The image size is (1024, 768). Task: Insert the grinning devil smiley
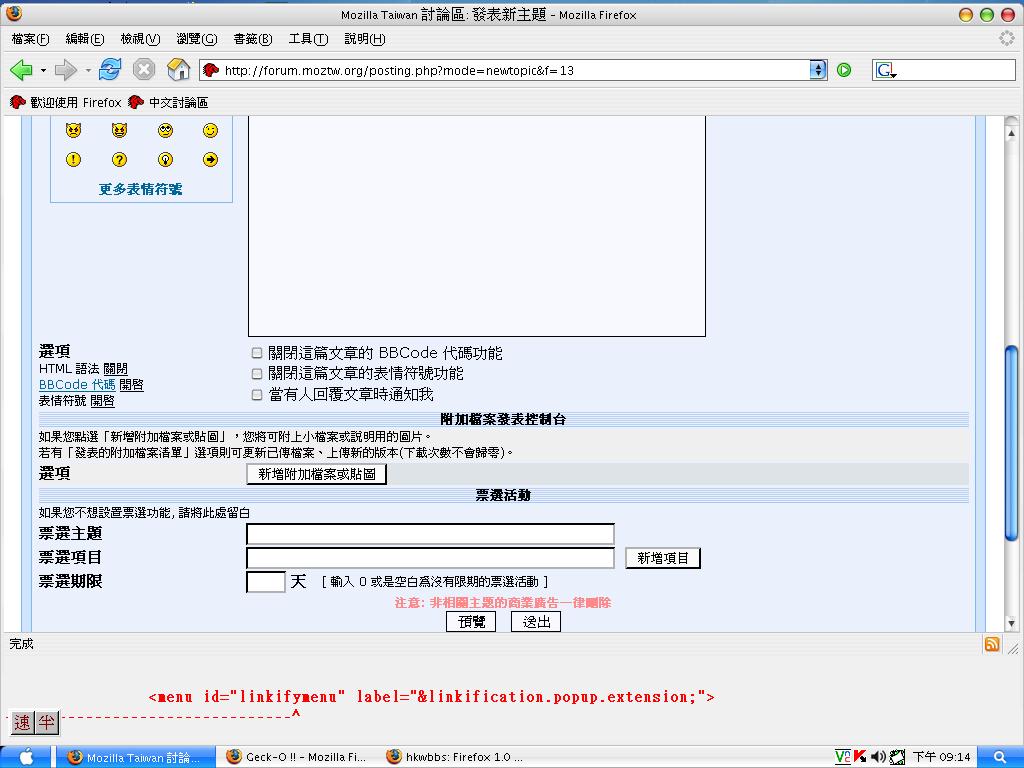coord(119,130)
